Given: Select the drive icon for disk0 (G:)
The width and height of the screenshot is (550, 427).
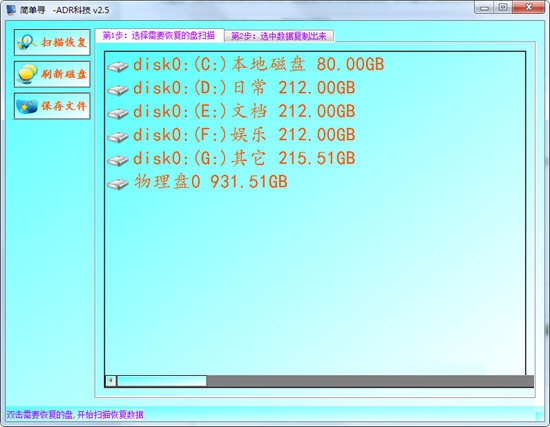Looking at the screenshot, I should pos(118,161).
